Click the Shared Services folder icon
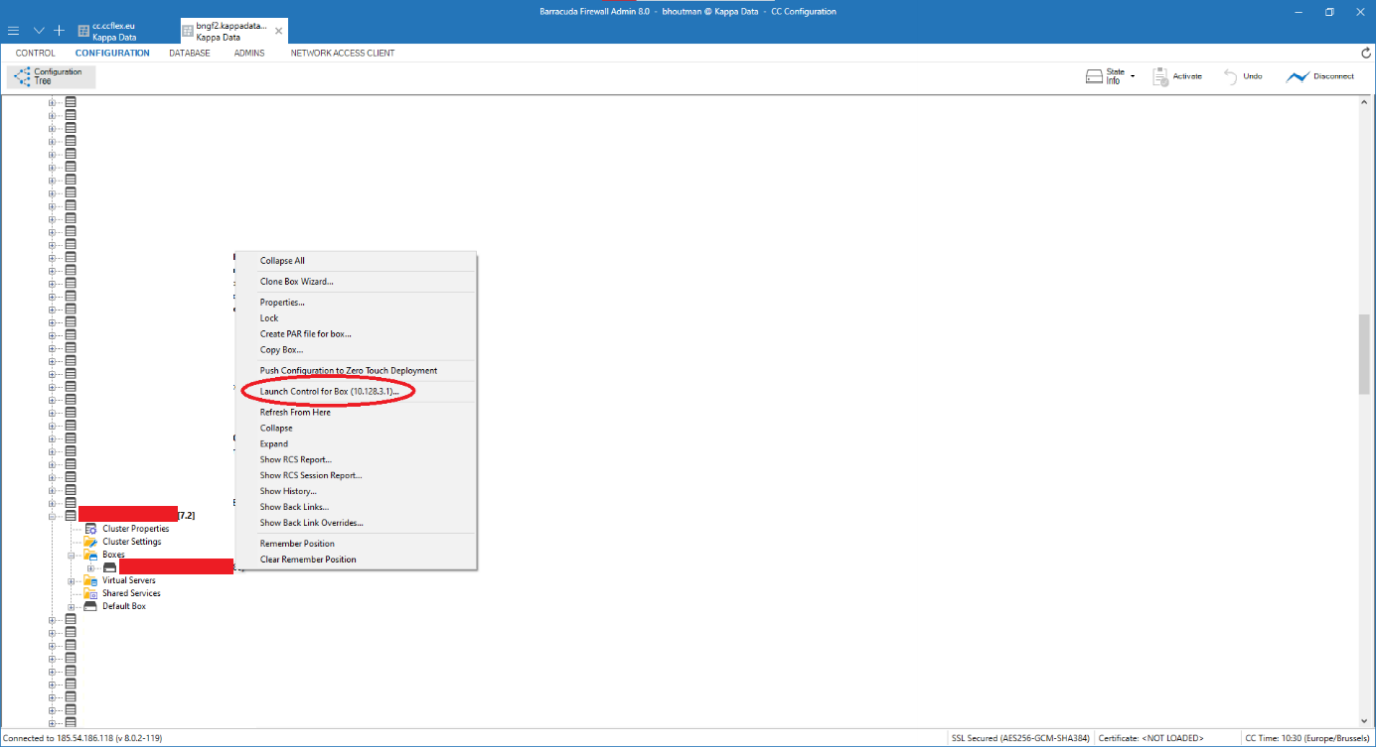This screenshot has width=1377, height=747. [x=91, y=594]
